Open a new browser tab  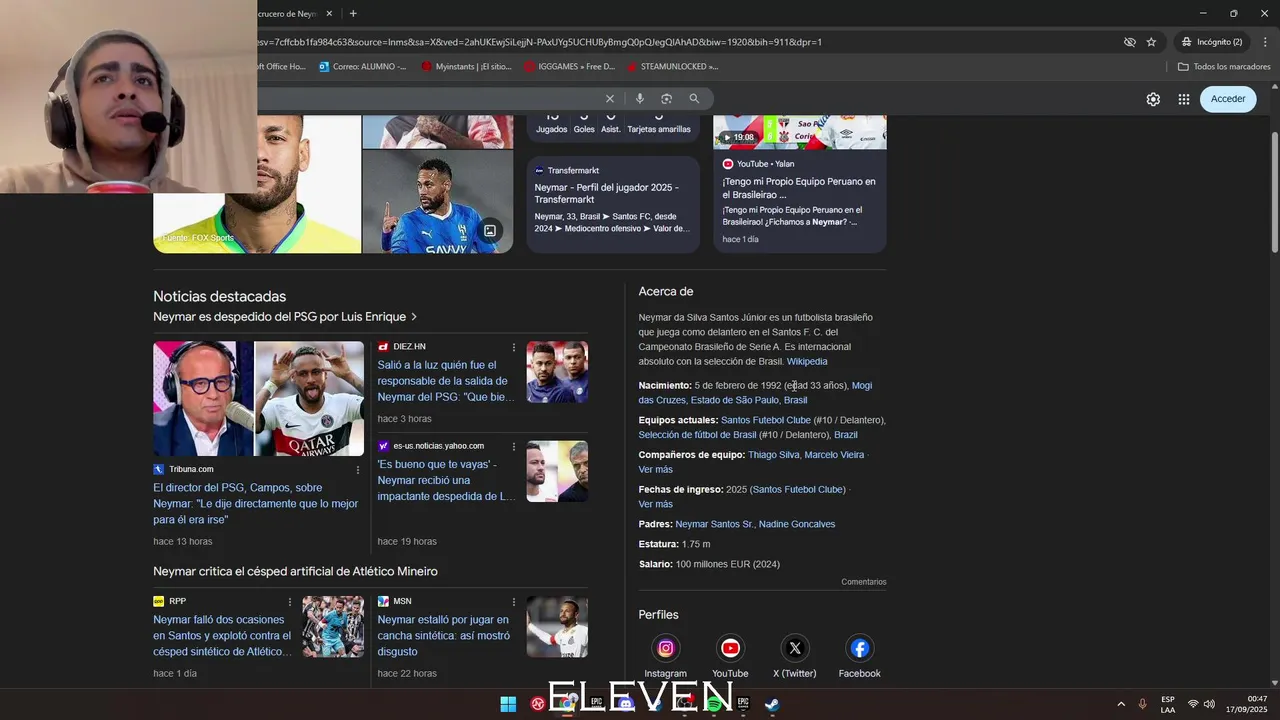pos(353,13)
